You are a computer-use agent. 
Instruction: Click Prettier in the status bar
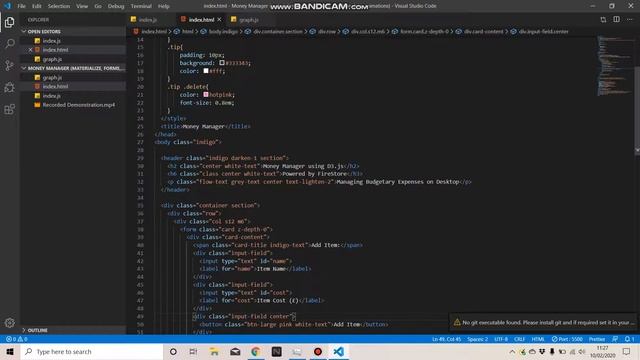(x=597, y=339)
